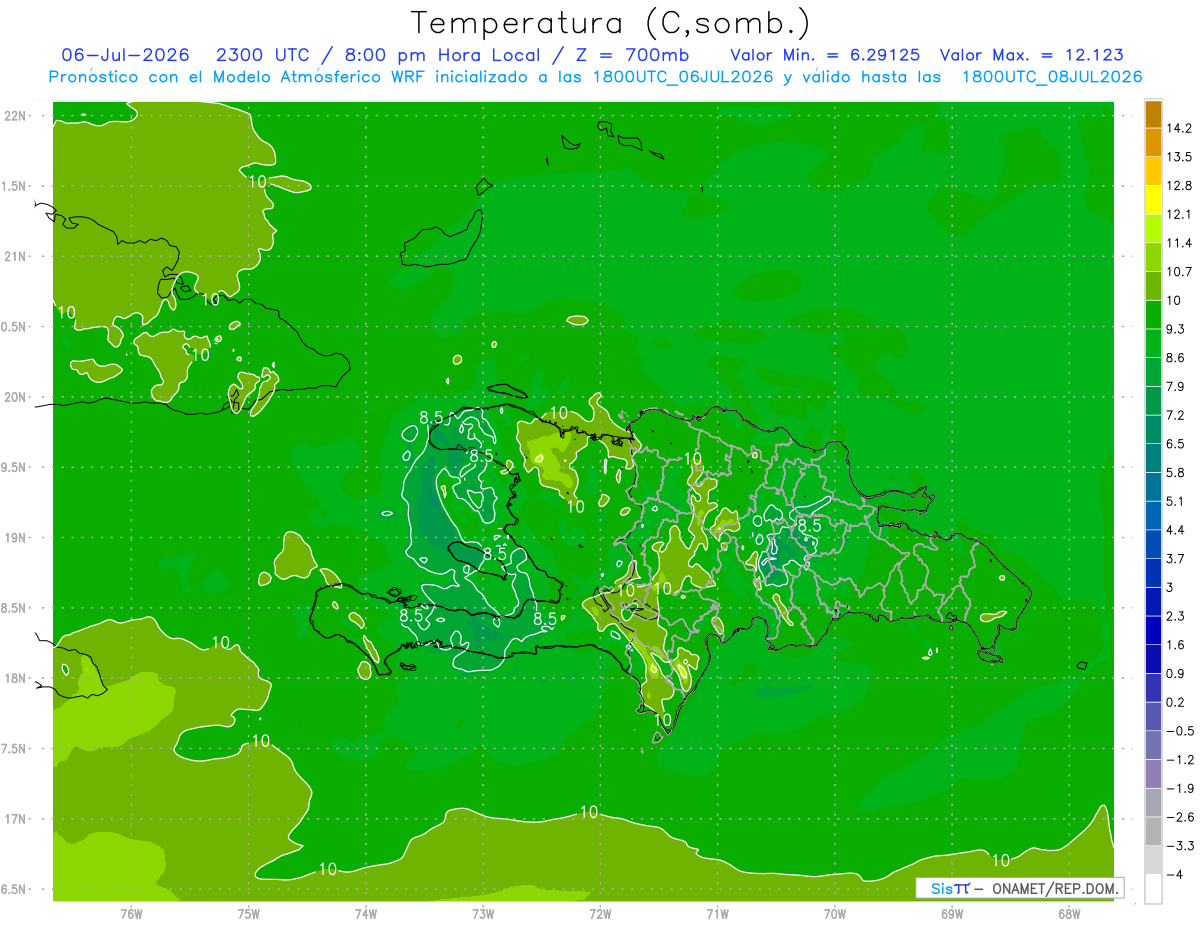1200x927 pixels.
Task: Pick the yellow swatch between 12.8 and 12.1
Action: point(1153,200)
